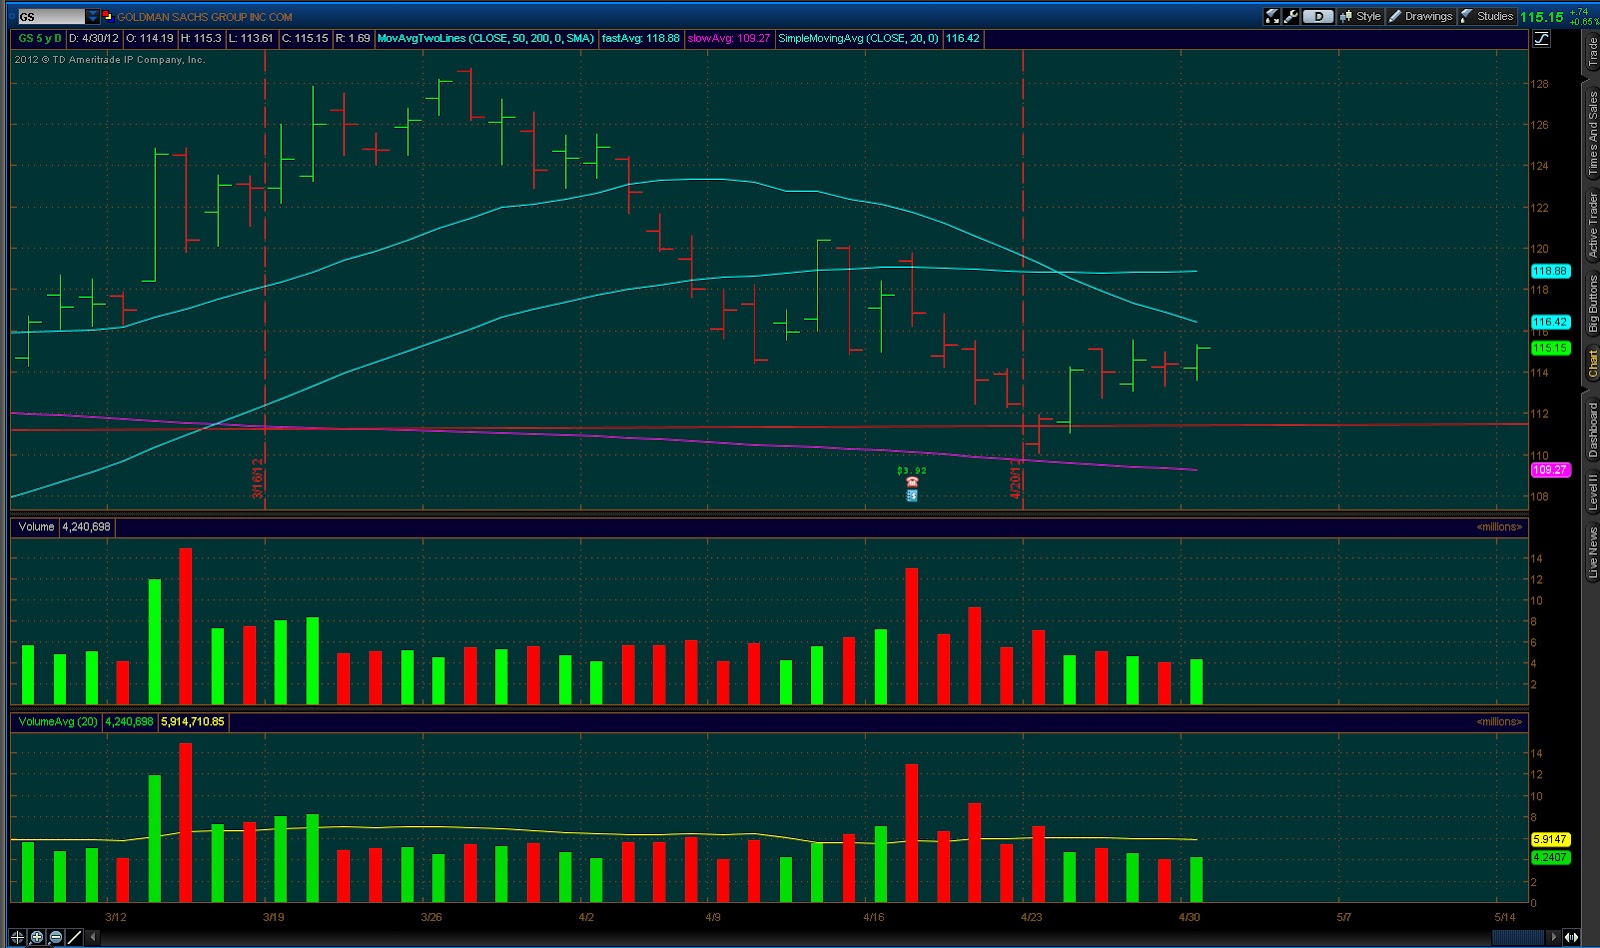Click the zoom in magnifier icon
Screen dimensions: 1600x948
[36, 937]
